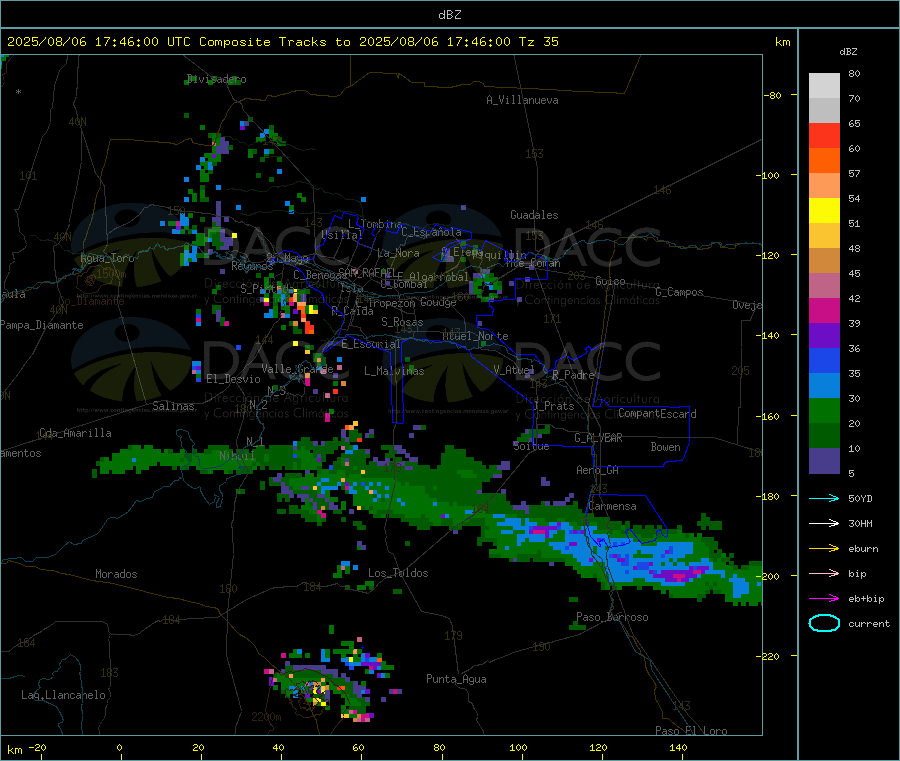
Task: Select the bright green 20-30 dBZ swatch
Action: (x=824, y=410)
